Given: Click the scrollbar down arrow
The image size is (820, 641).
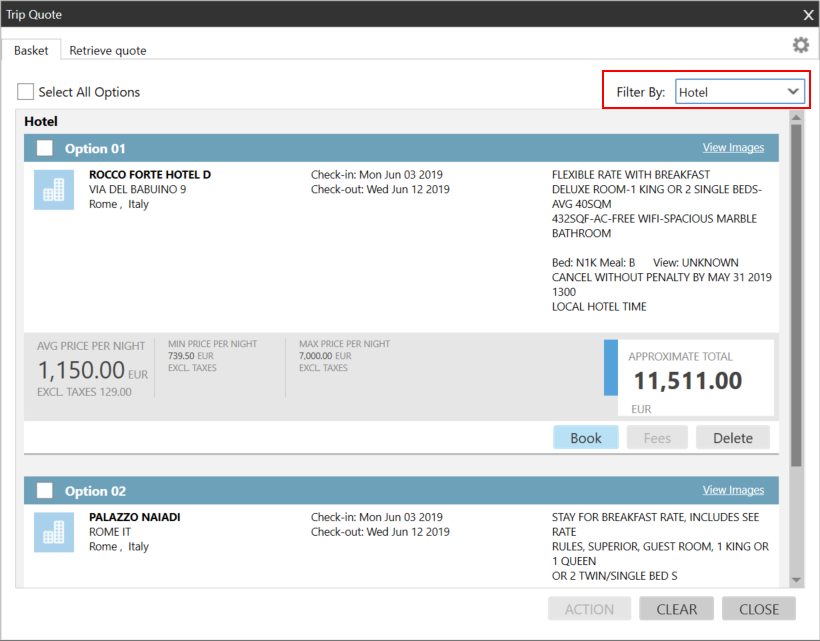Looking at the screenshot, I should pos(796,580).
